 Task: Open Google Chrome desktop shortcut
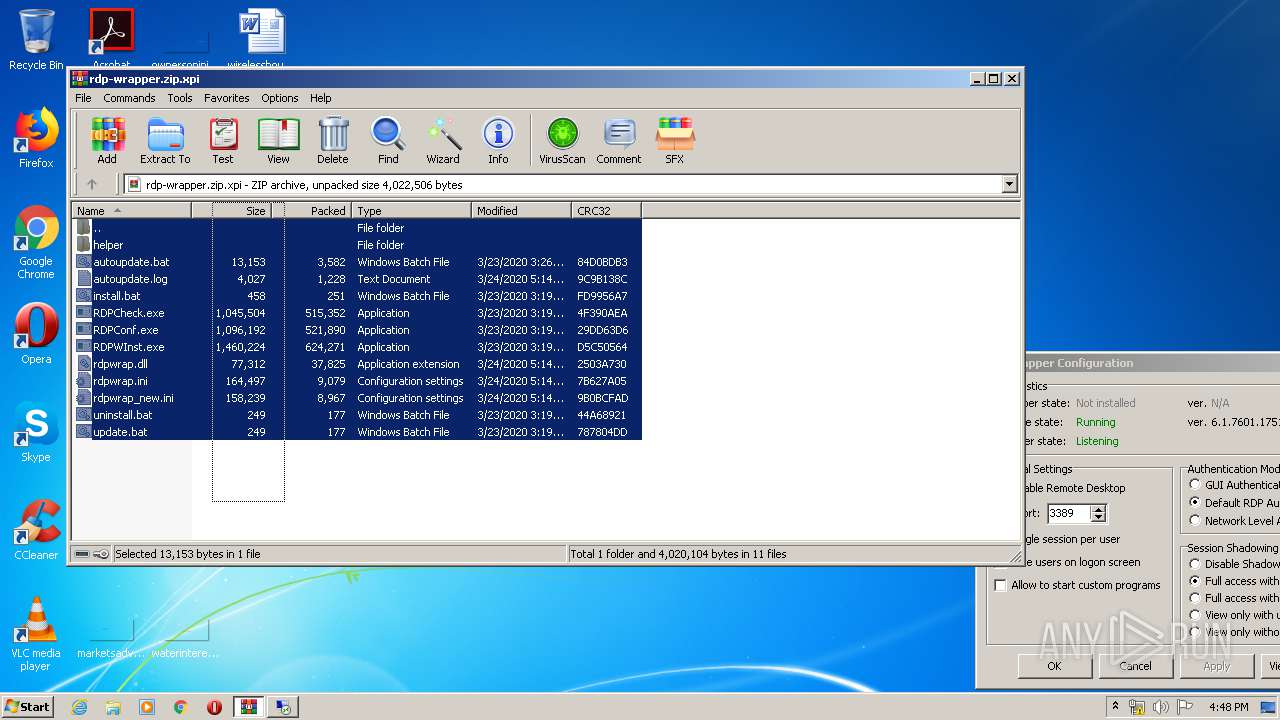point(36,243)
